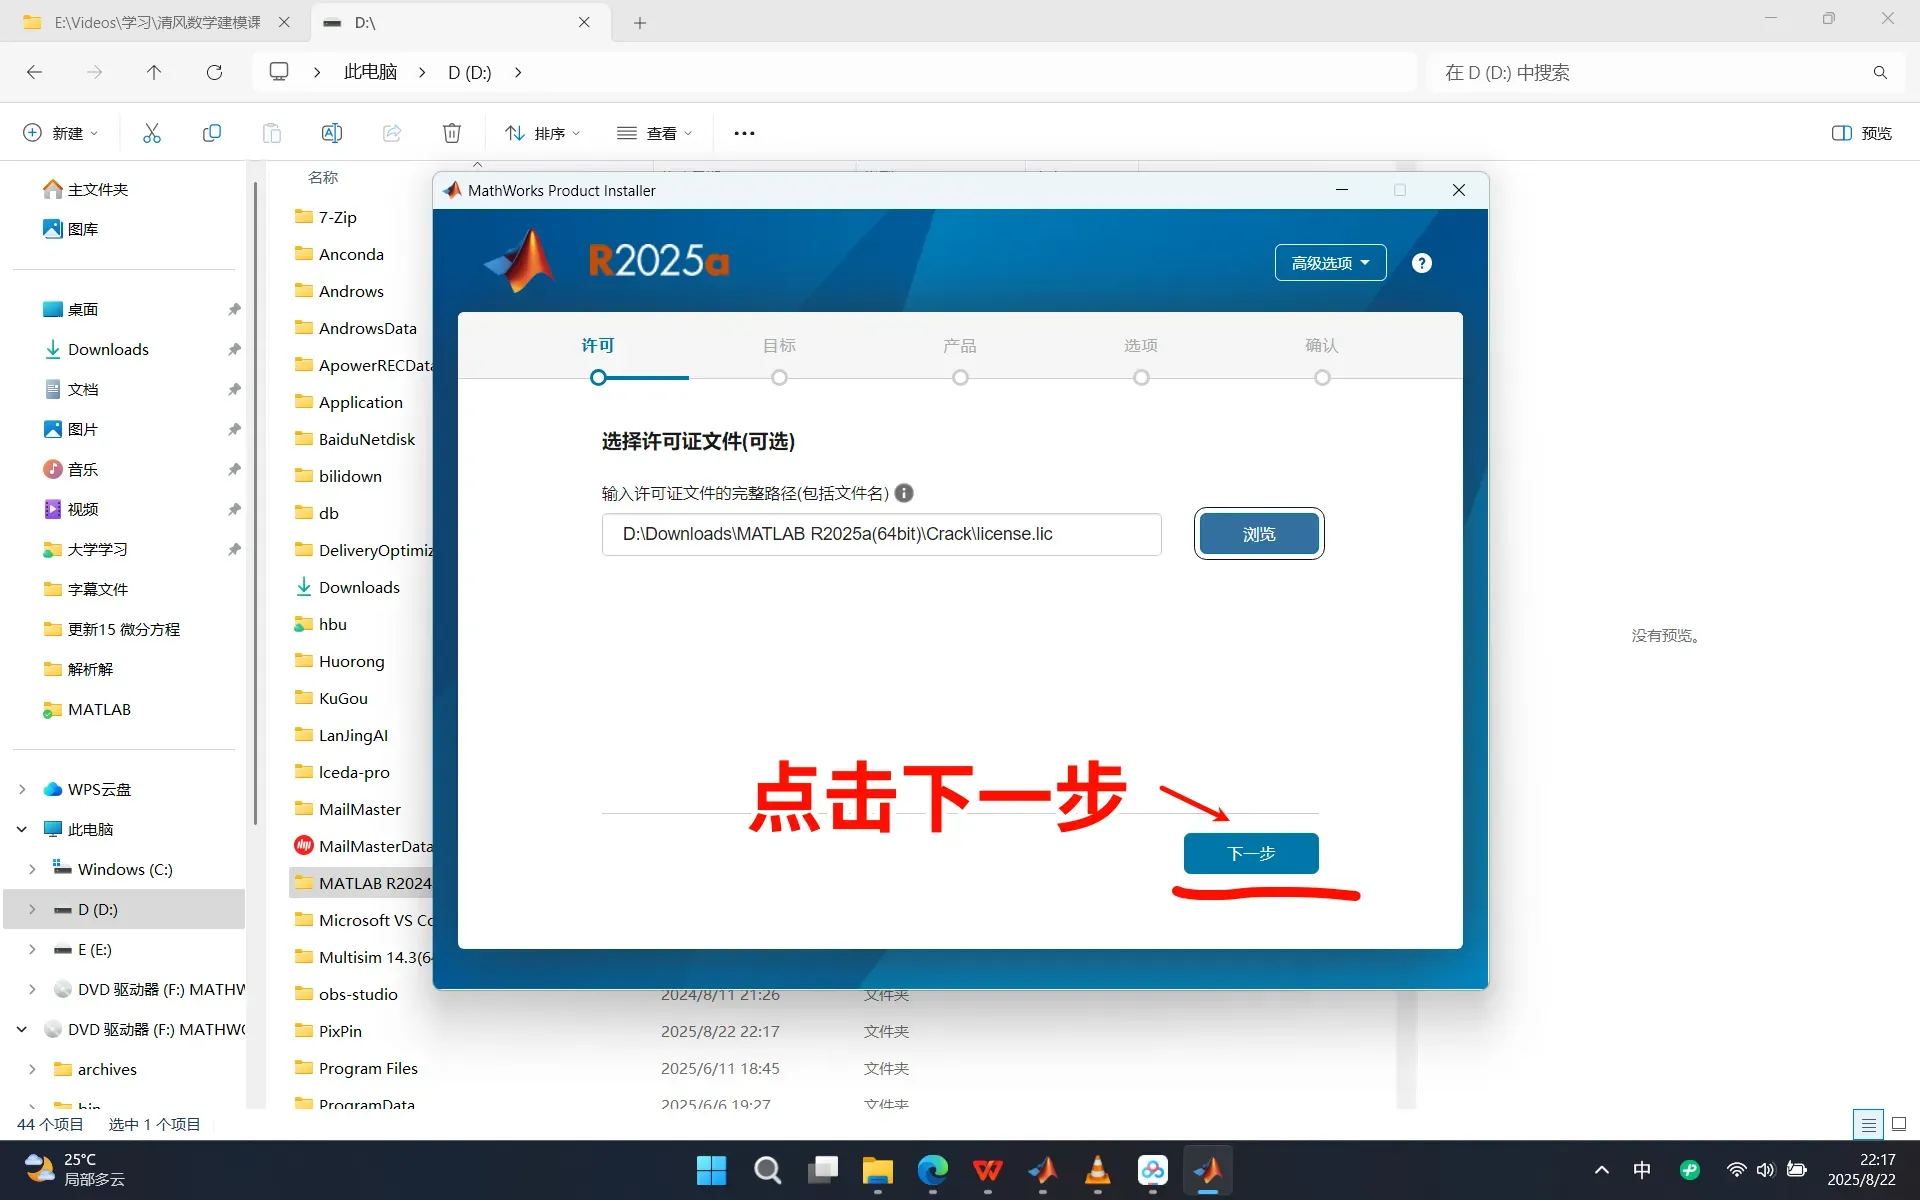
Task: Refresh the current folder view
Action: click(x=214, y=72)
